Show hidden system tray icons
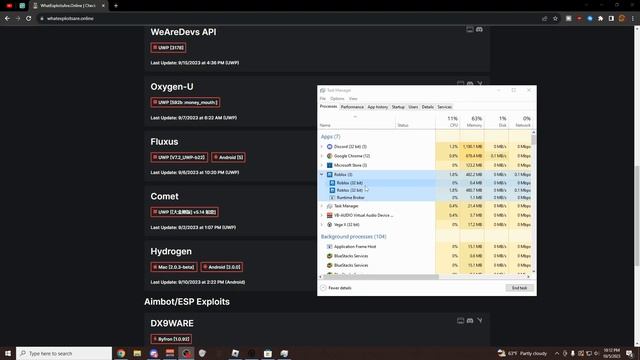 click(557, 353)
